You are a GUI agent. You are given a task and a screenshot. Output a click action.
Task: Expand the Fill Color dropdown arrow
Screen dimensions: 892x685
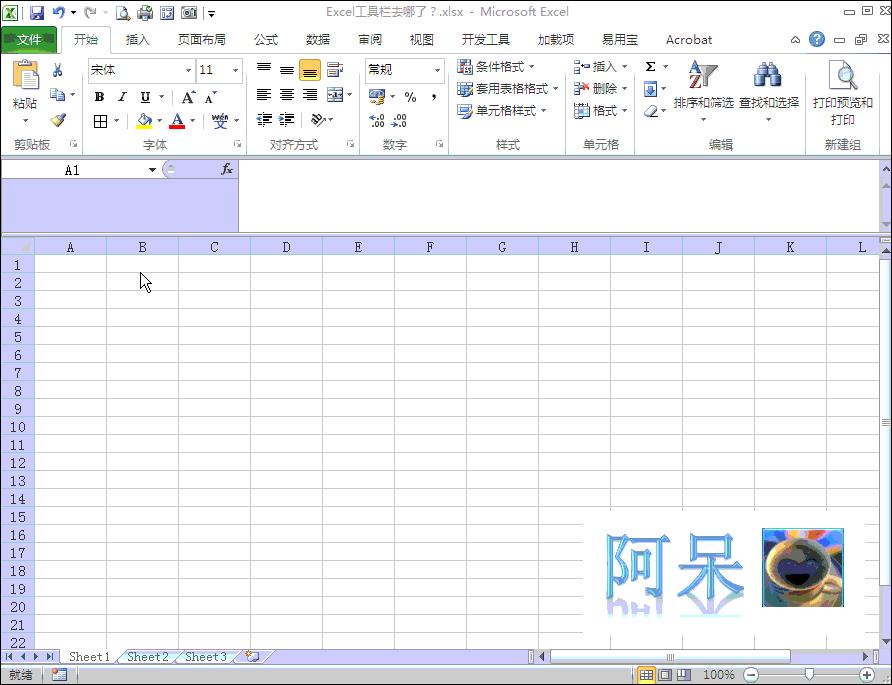tap(158, 121)
